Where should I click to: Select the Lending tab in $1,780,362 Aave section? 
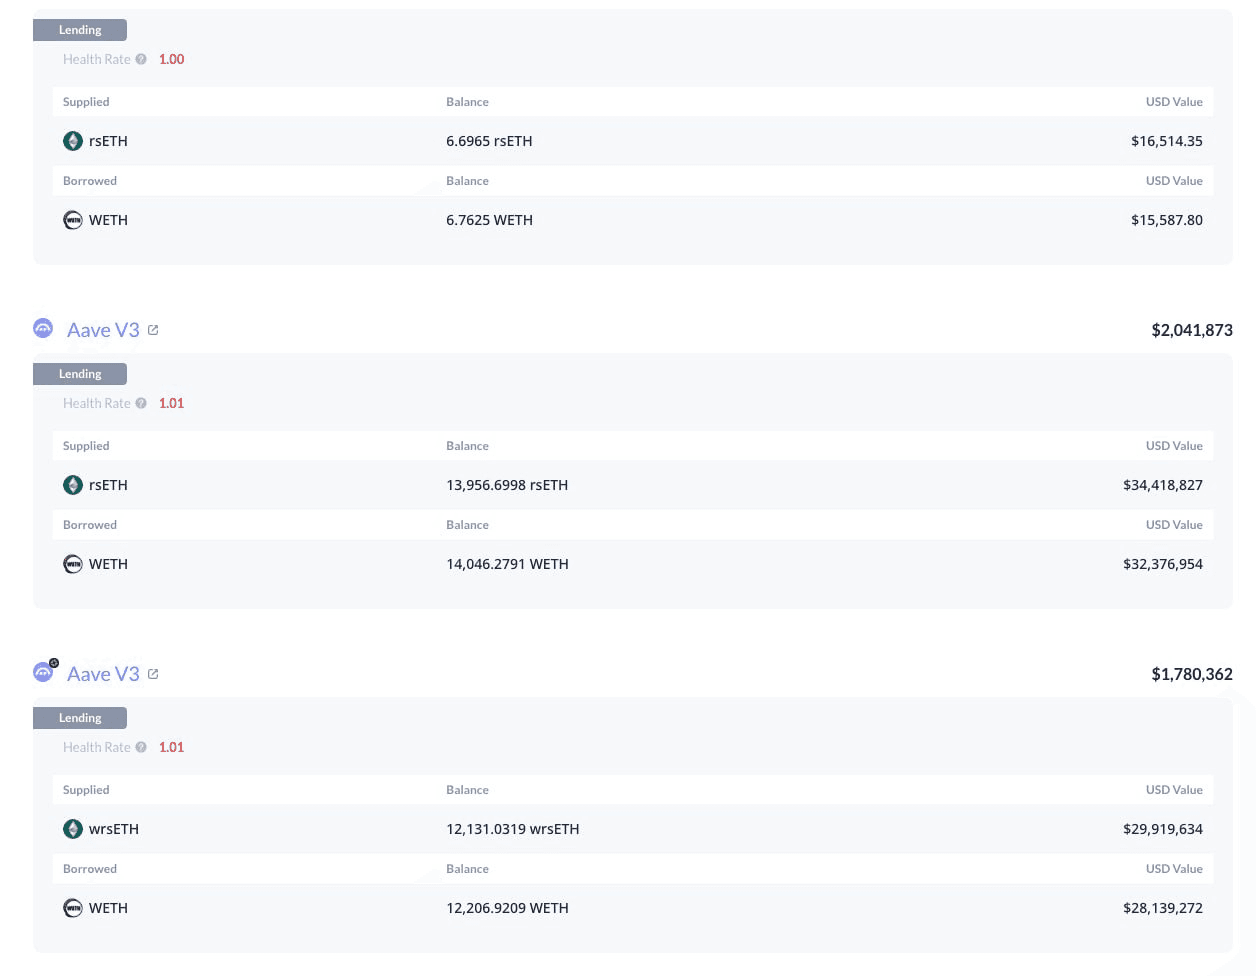(80, 718)
